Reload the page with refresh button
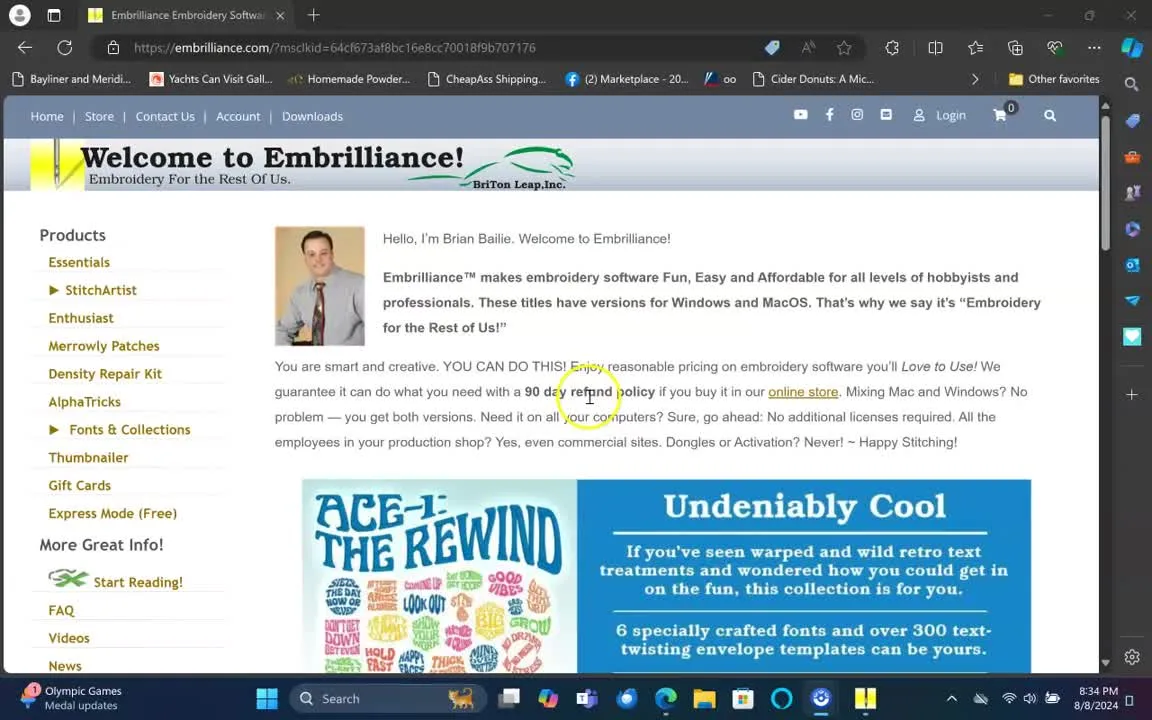 pos(65,48)
